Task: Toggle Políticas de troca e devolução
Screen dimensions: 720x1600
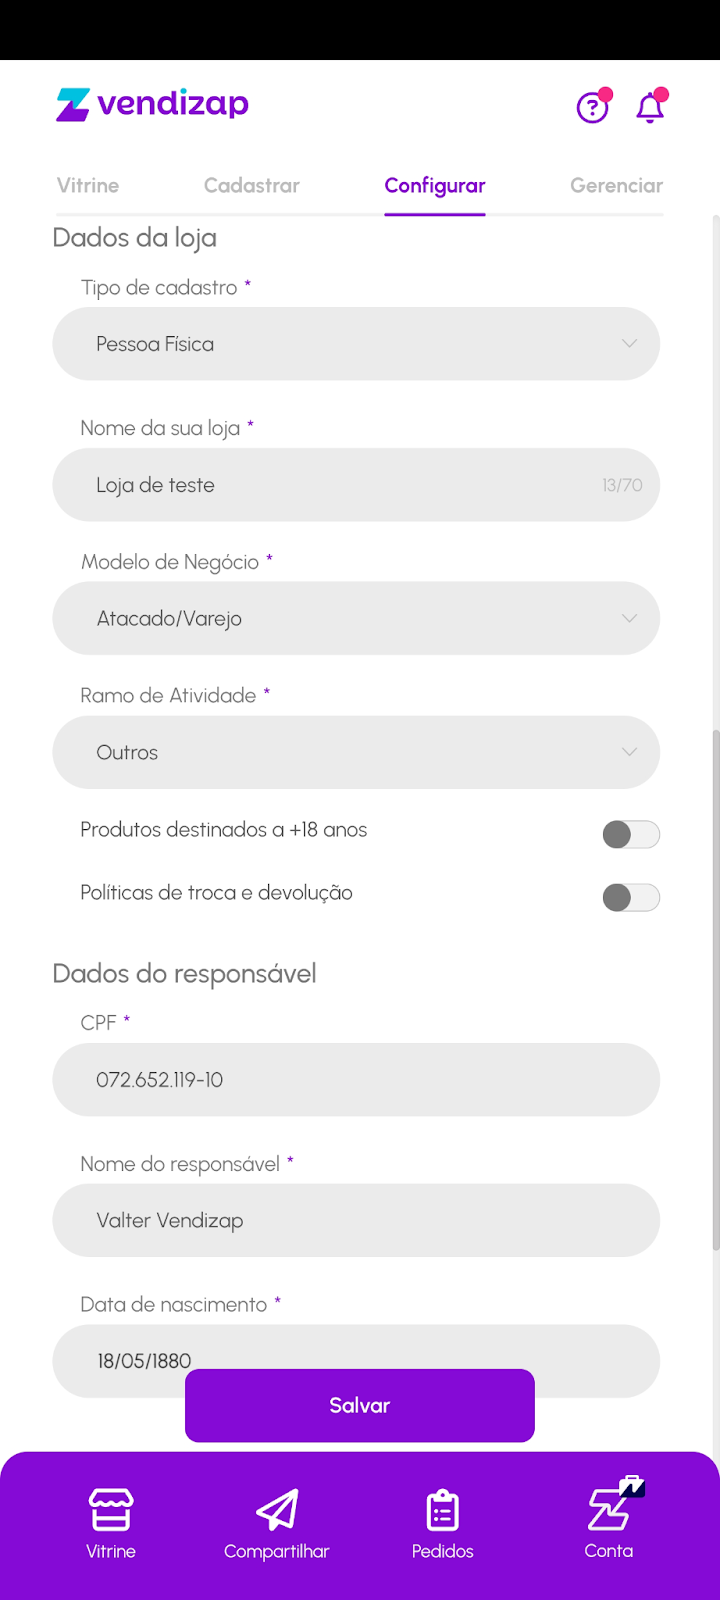Action: [x=631, y=897]
